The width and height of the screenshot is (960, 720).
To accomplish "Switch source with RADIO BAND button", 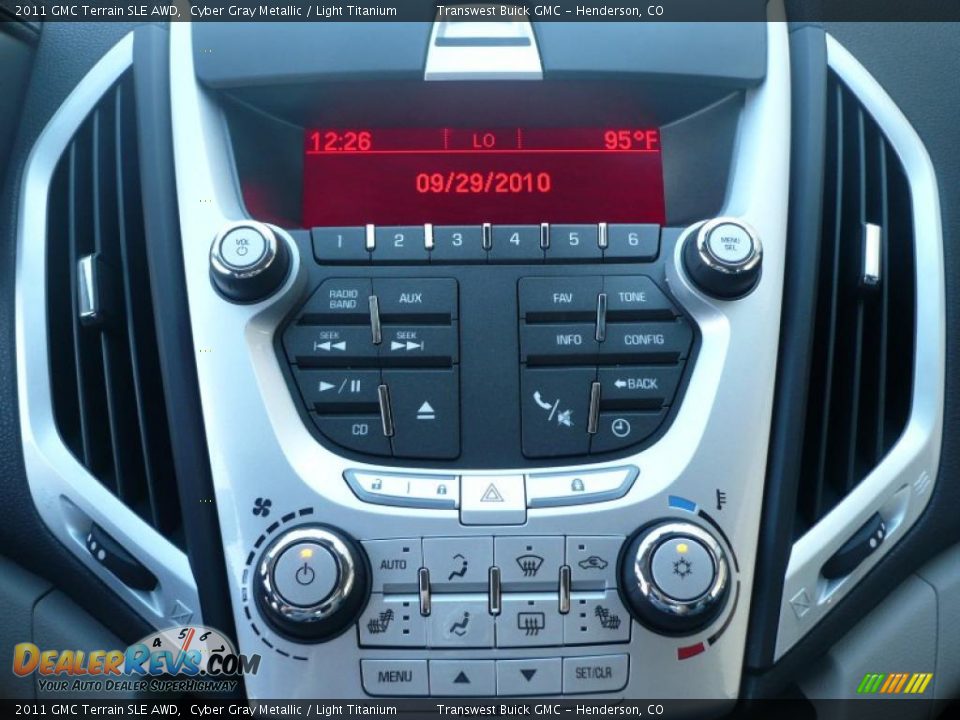I will click(x=338, y=300).
